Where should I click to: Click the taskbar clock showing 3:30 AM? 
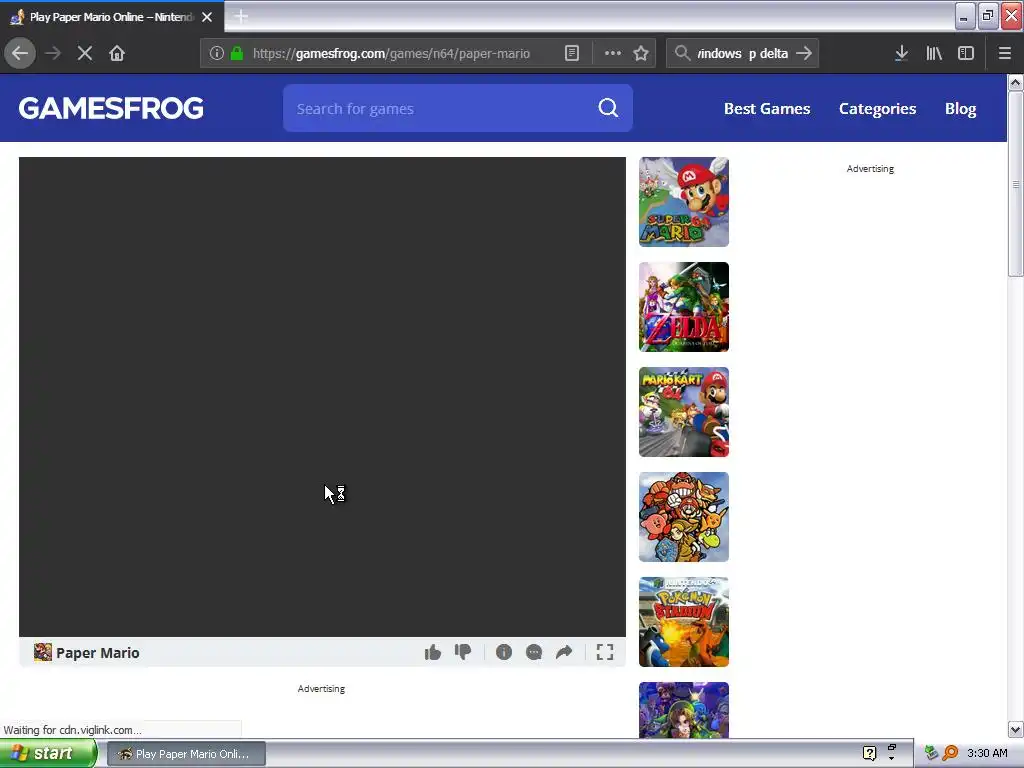(987, 753)
